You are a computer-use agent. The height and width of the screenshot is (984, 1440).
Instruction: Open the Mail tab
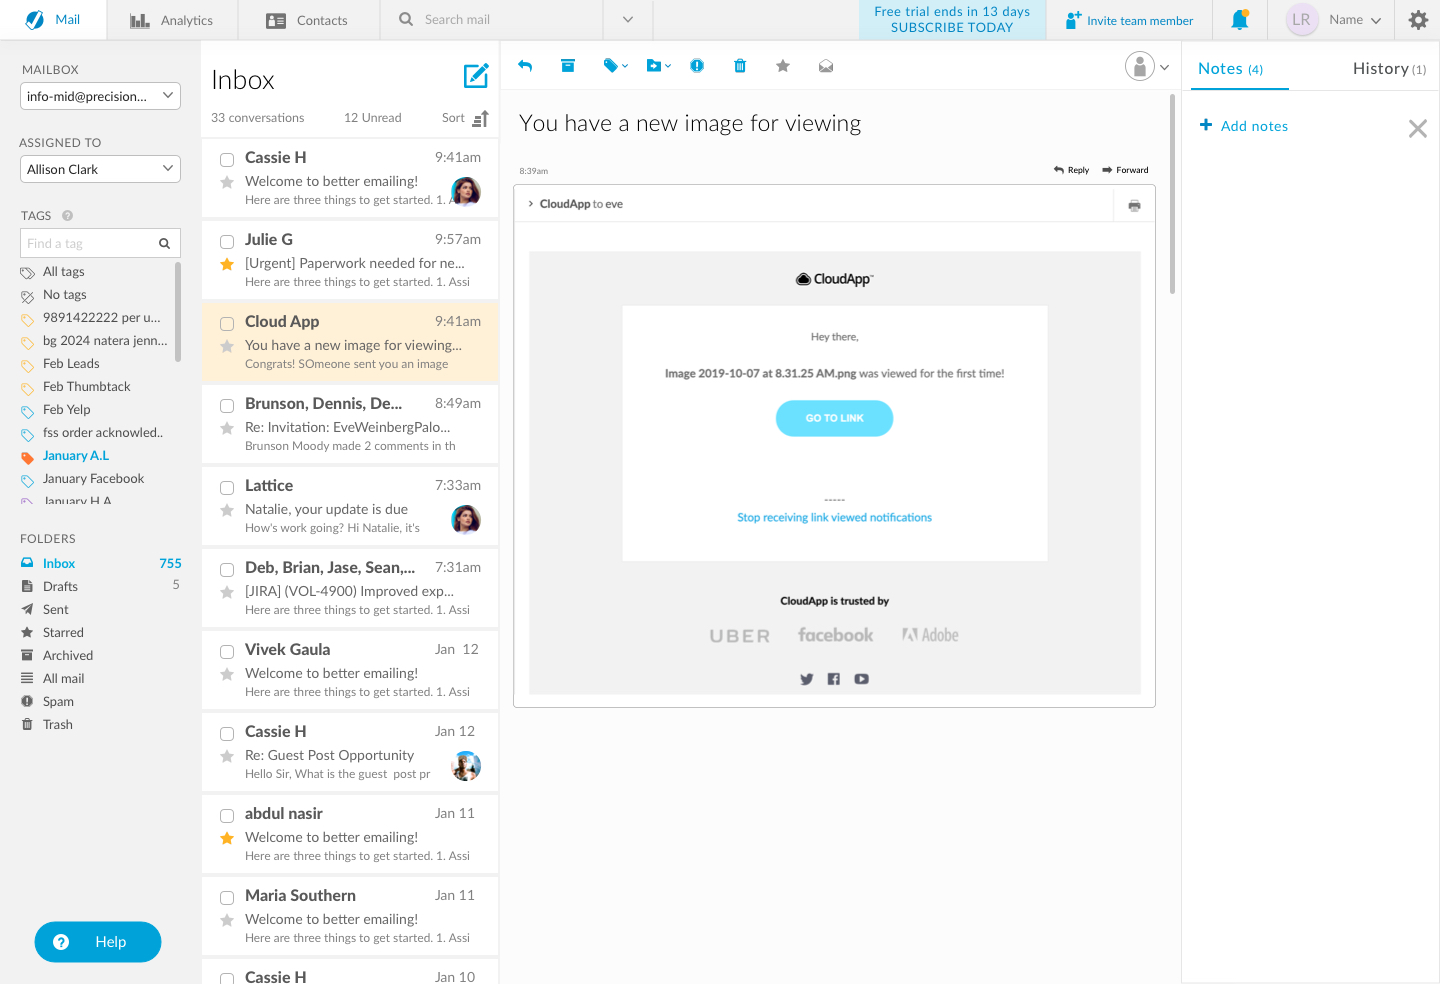(53, 20)
